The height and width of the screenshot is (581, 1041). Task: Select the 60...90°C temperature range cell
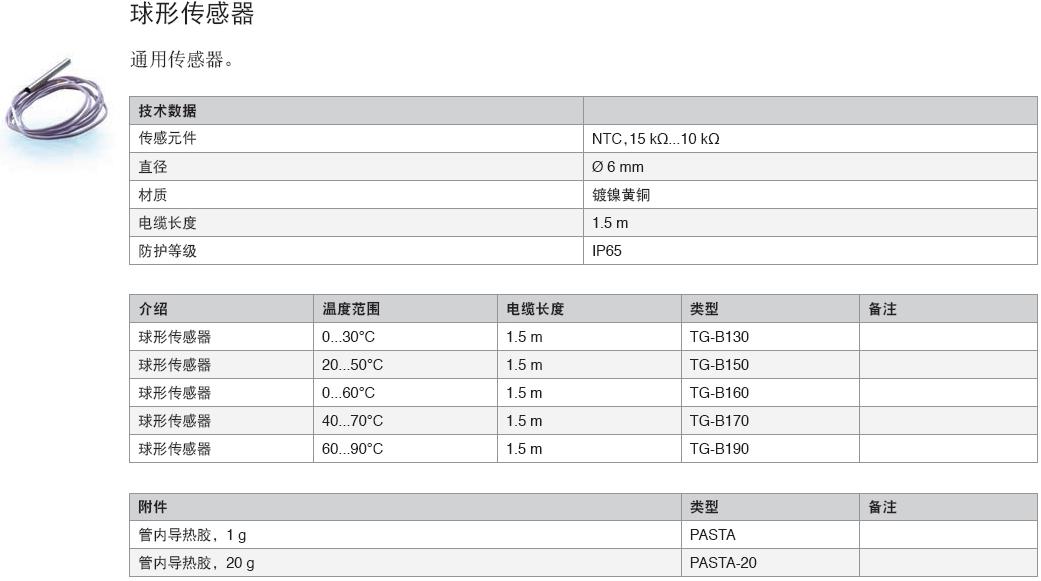pos(352,449)
